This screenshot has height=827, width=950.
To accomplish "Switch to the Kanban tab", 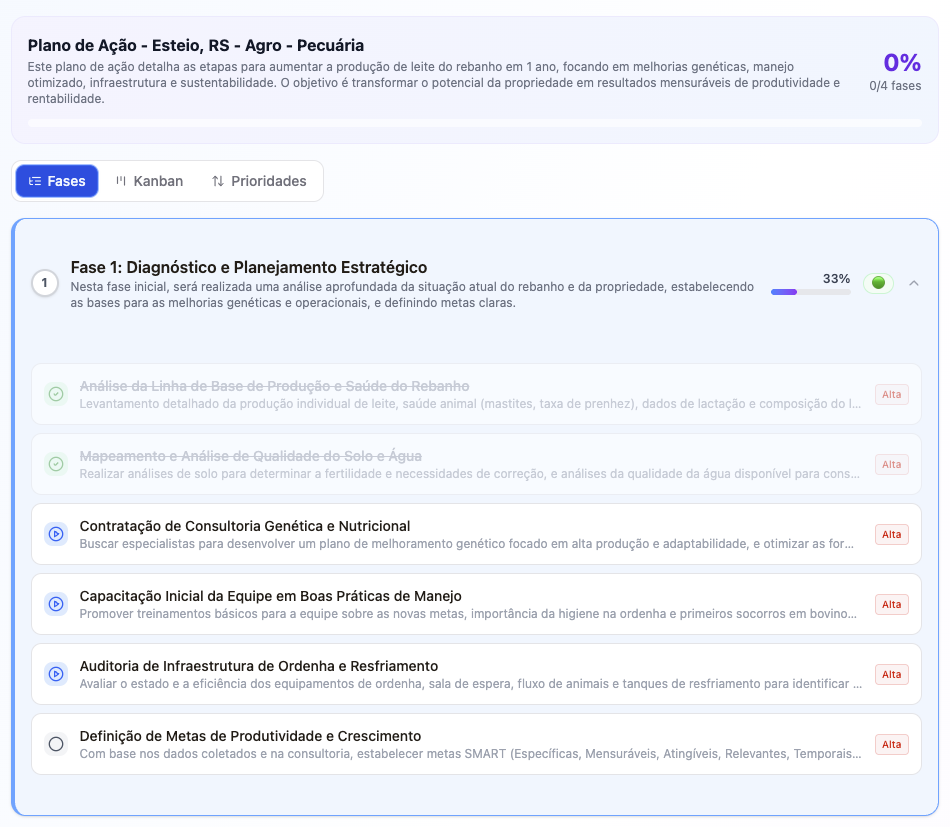I will (150, 181).
